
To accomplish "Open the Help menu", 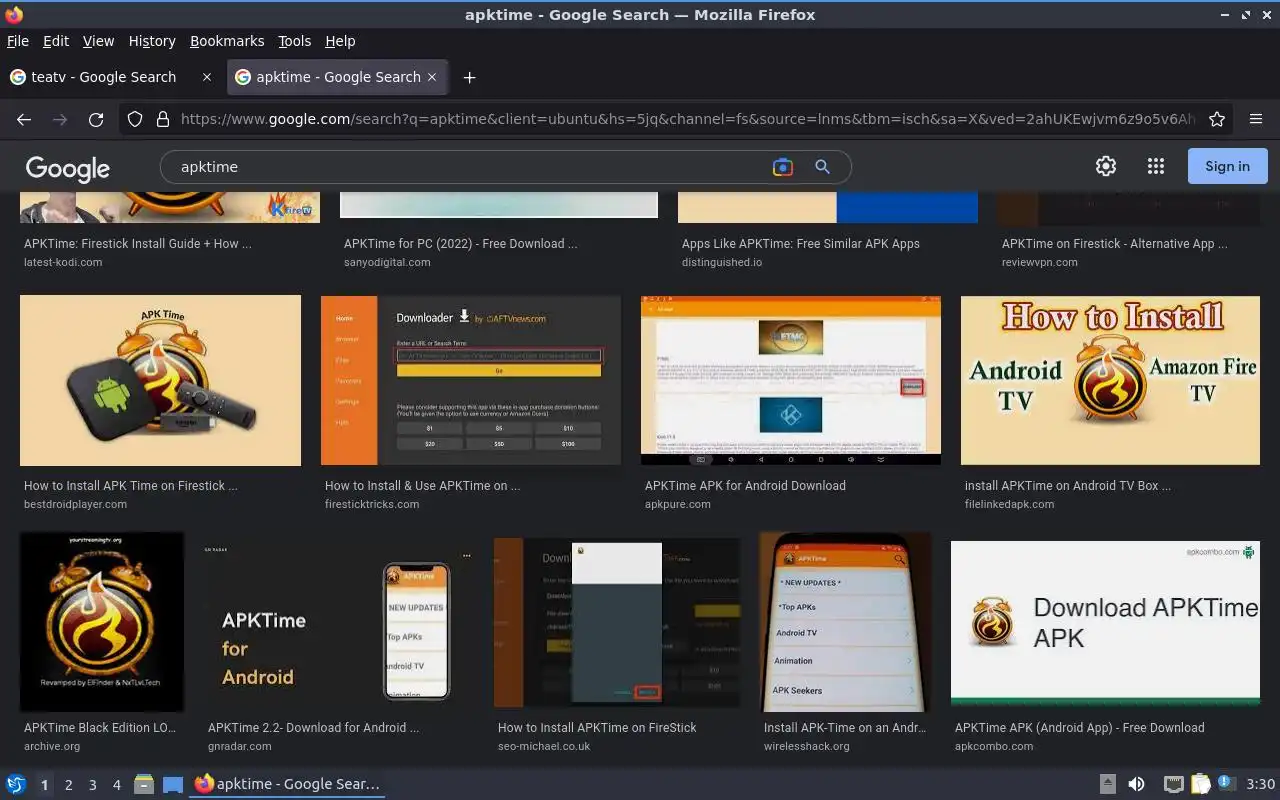I will [340, 41].
